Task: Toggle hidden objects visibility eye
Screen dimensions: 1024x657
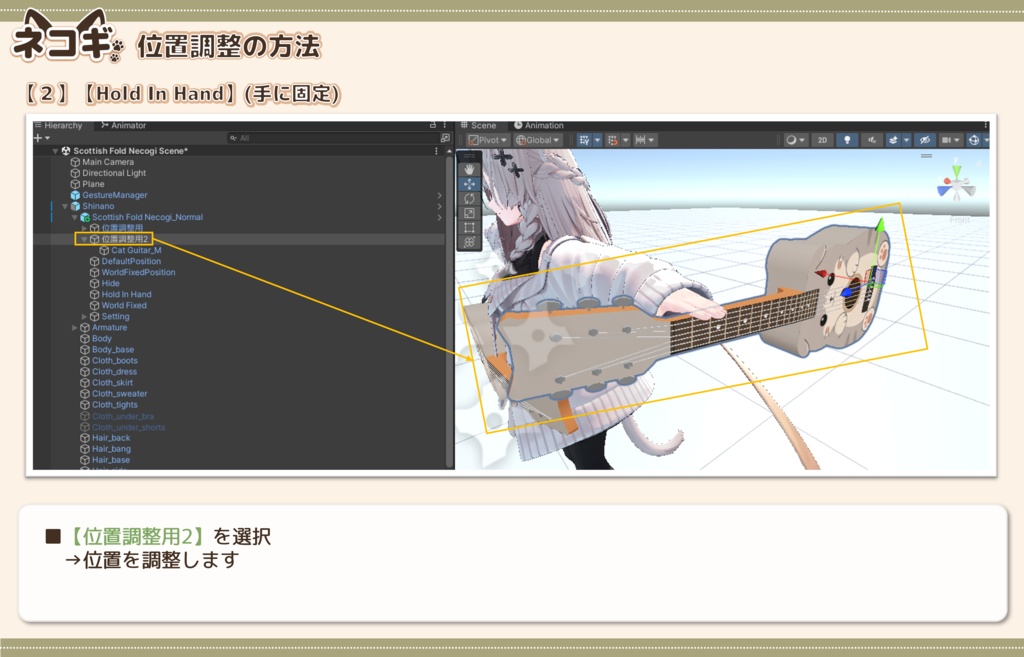Action: [x=924, y=140]
